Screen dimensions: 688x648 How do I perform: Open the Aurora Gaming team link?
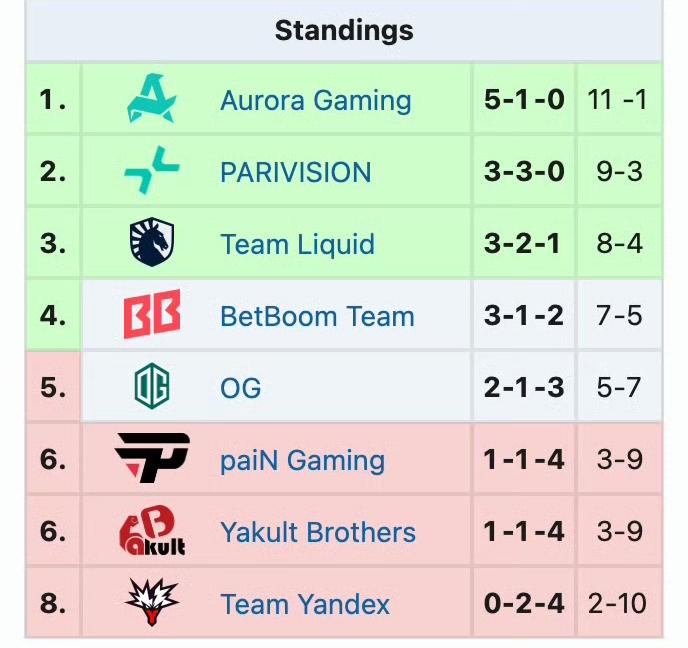click(x=315, y=100)
